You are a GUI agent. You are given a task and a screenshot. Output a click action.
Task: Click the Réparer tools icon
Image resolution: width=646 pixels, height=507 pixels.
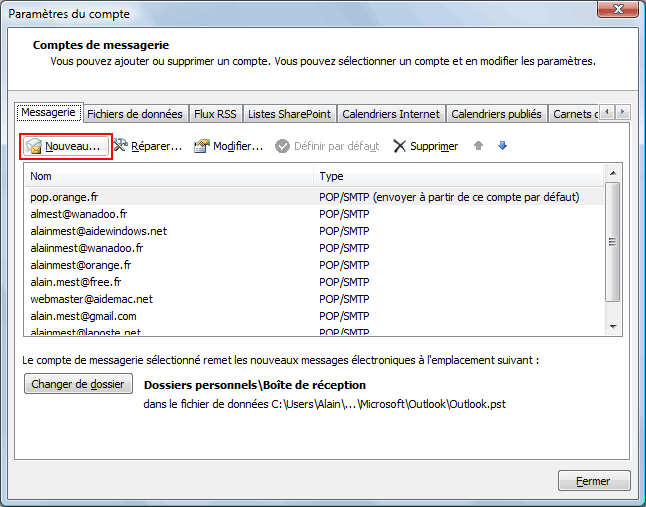[x=120, y=145]
